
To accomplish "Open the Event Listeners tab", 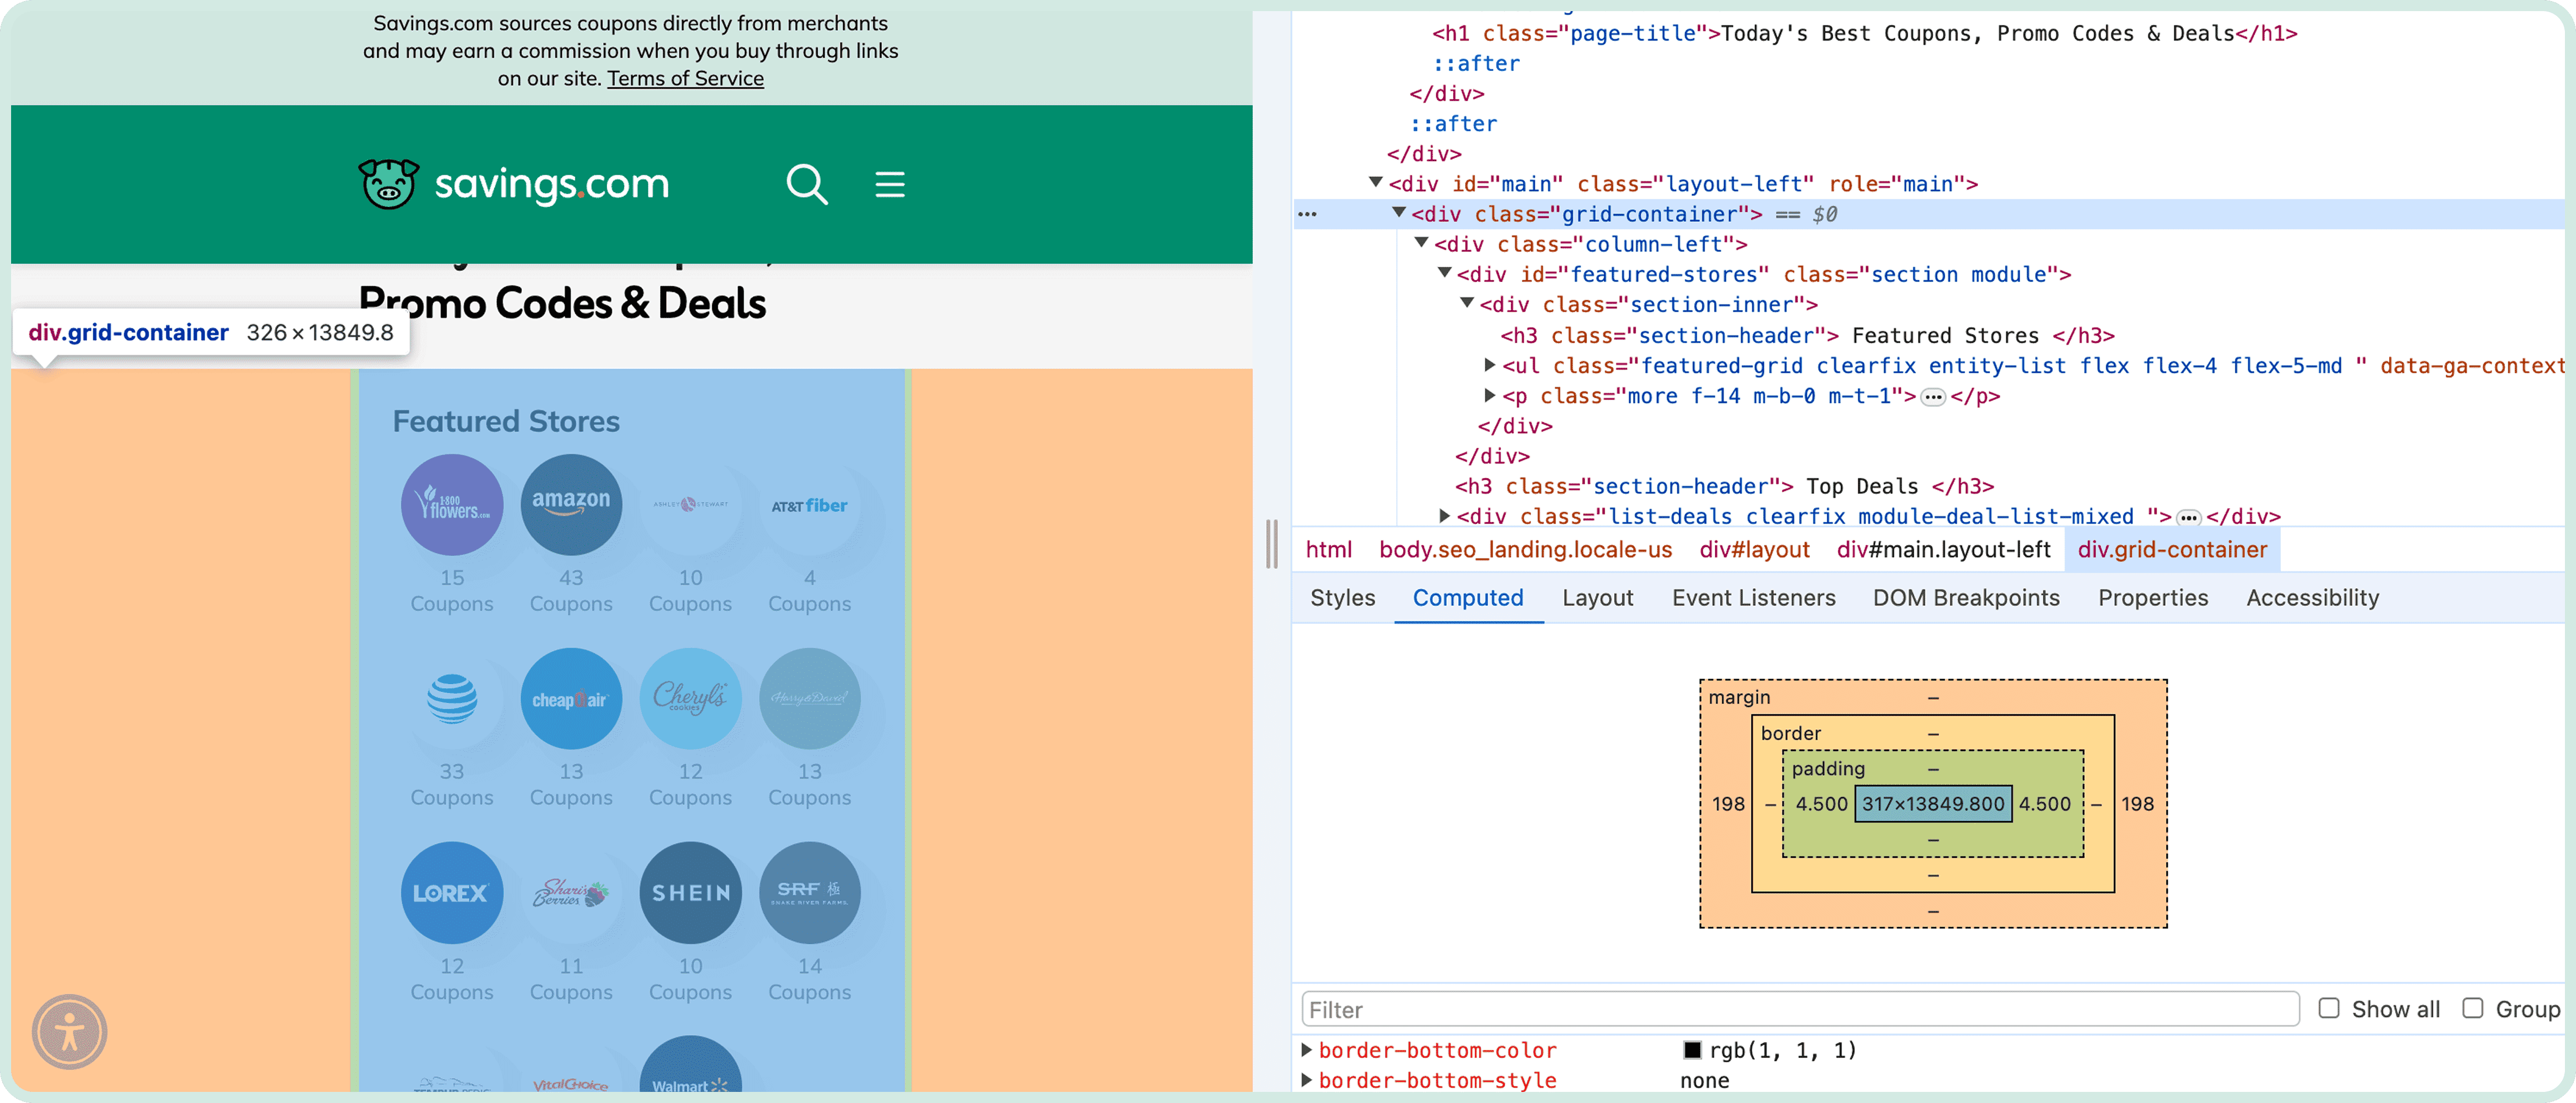I will (x=1753, y=598).
